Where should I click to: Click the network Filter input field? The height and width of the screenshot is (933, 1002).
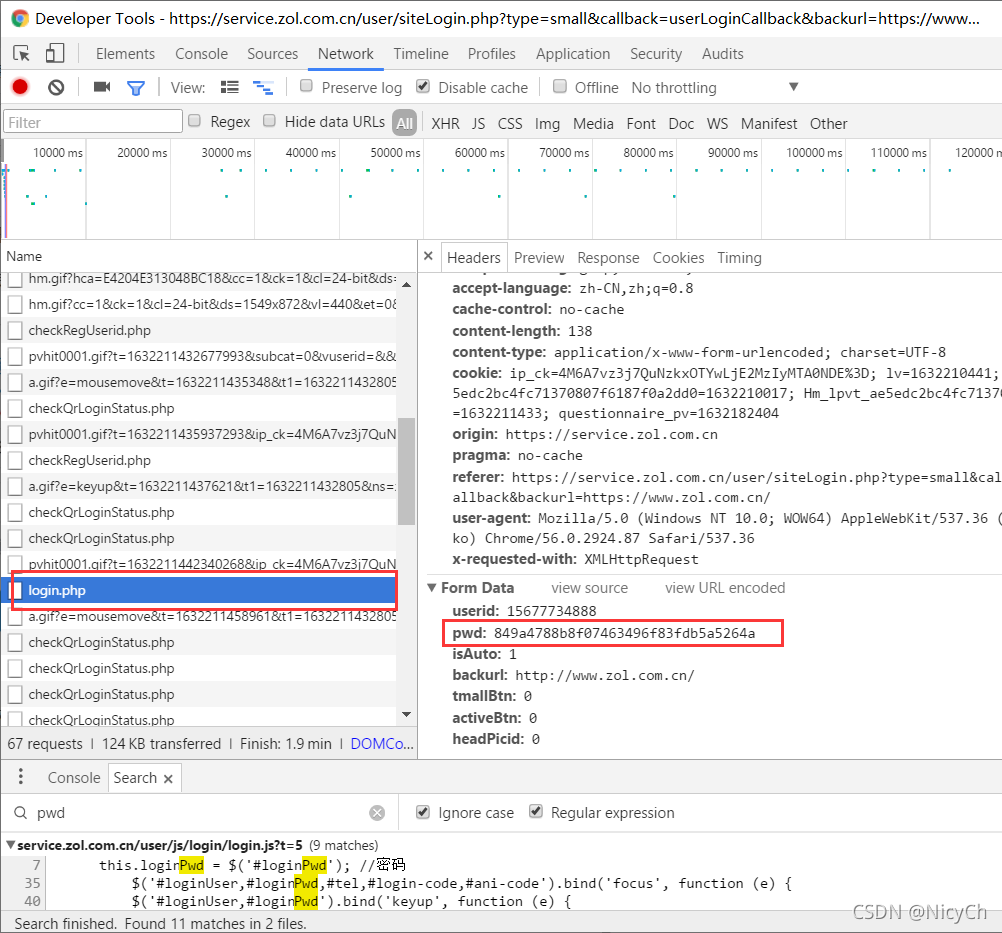point(93,122)
